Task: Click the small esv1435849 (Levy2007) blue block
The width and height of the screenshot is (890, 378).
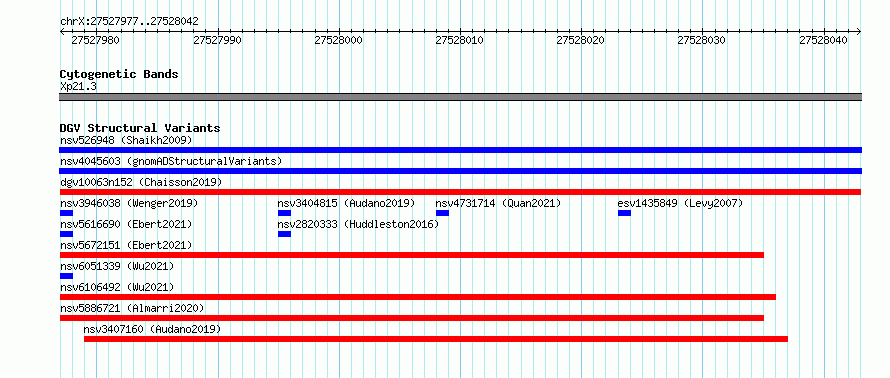Action: click(624, 213)
